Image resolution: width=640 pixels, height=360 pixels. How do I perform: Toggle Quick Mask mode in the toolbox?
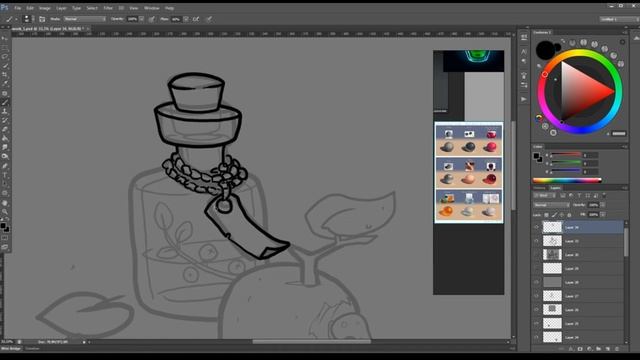click(5, 238)
